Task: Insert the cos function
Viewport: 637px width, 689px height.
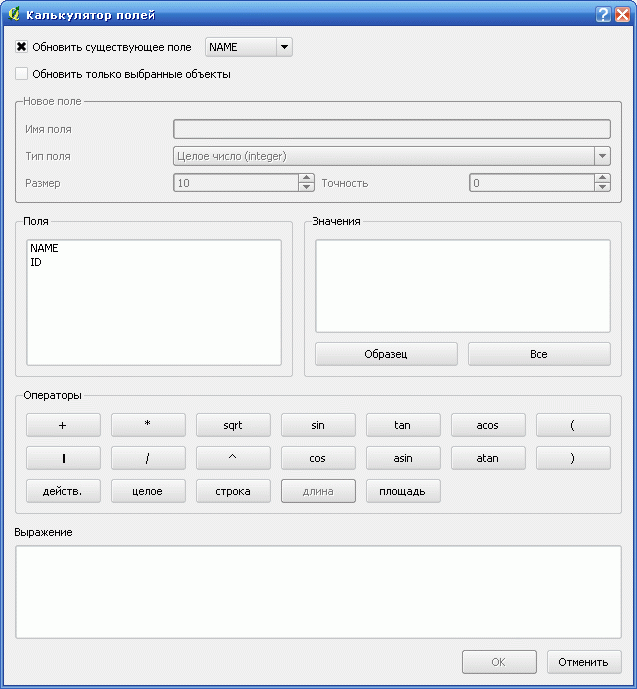Action: click(318, 458)
